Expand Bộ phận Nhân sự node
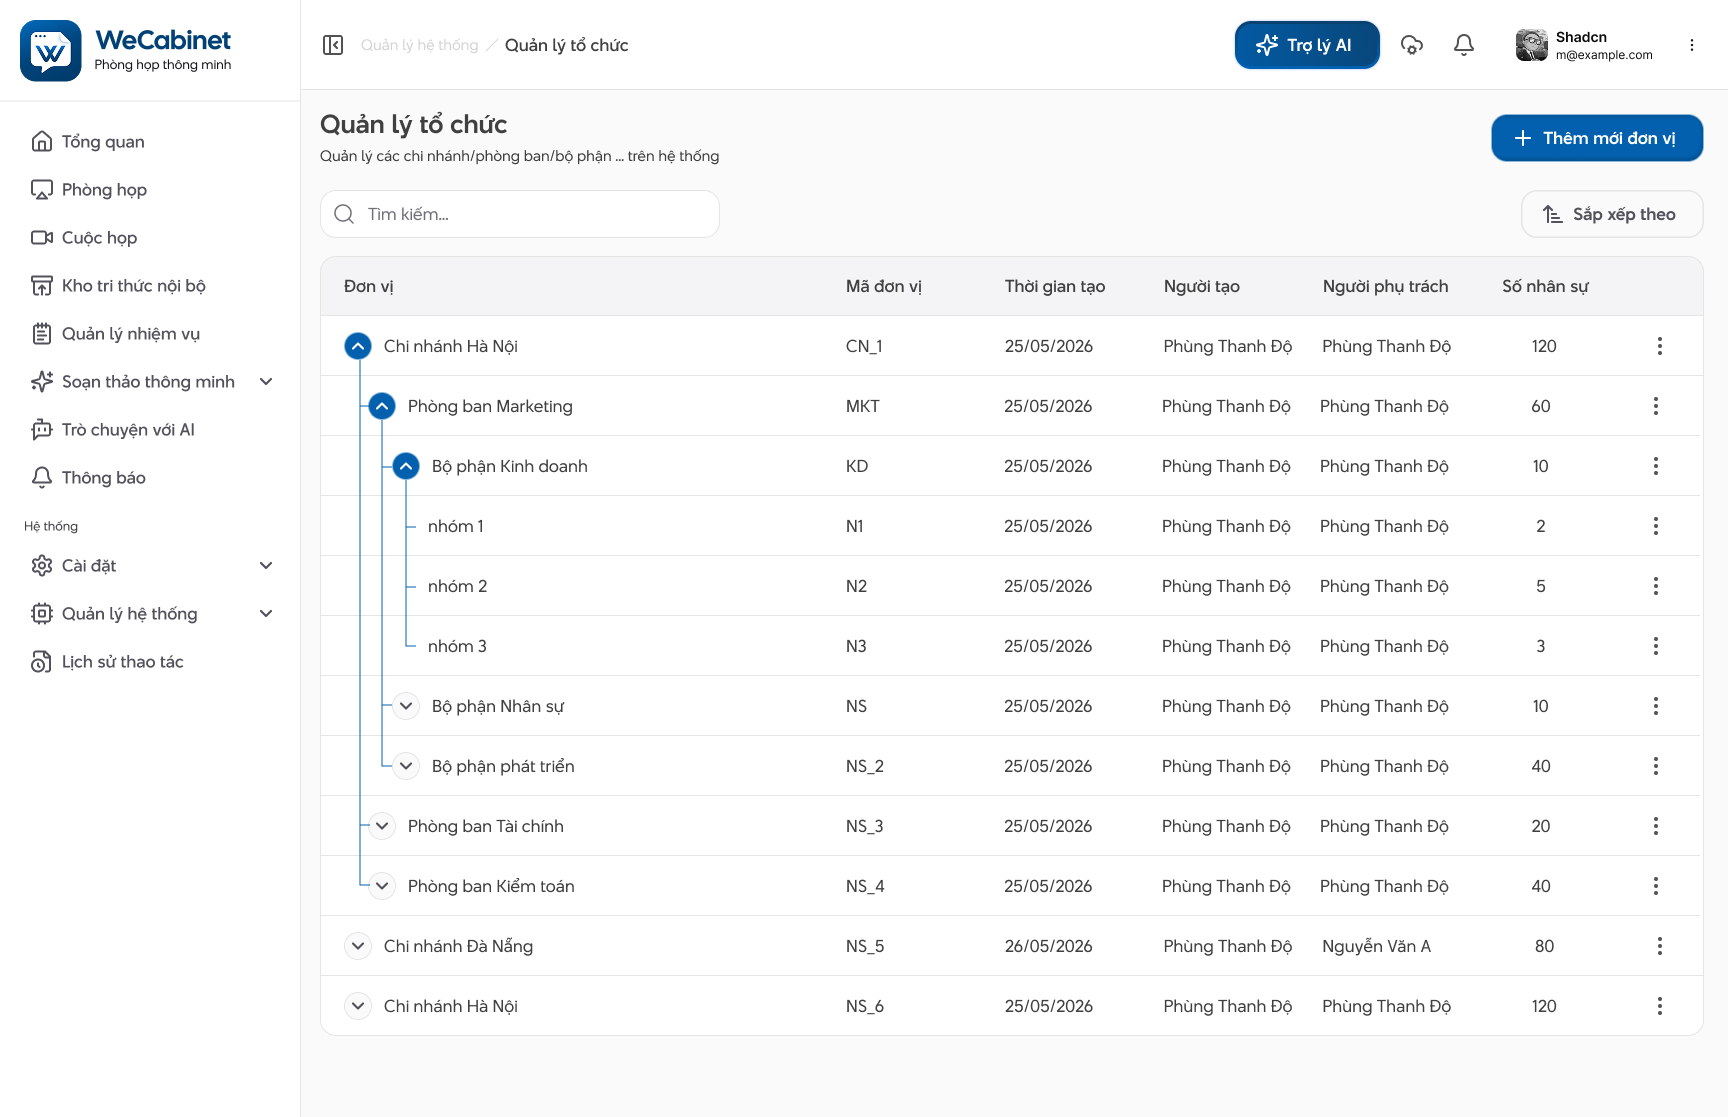 (406, 706)
